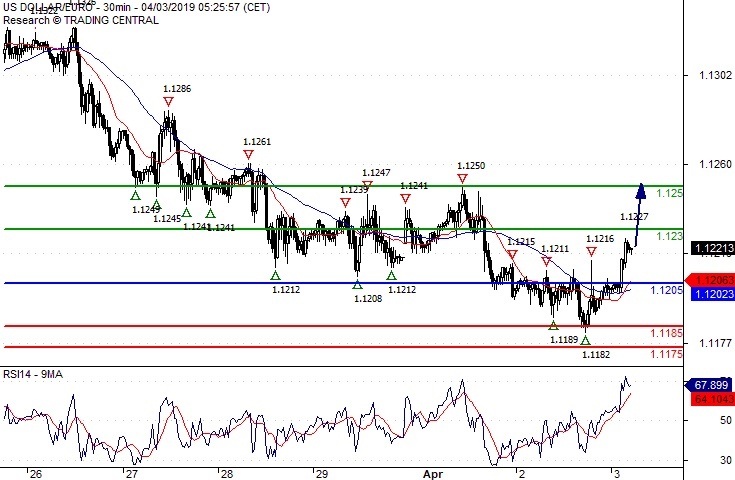
Task: Select the green triangle marker above 1.1182
Action: point(585,340)
